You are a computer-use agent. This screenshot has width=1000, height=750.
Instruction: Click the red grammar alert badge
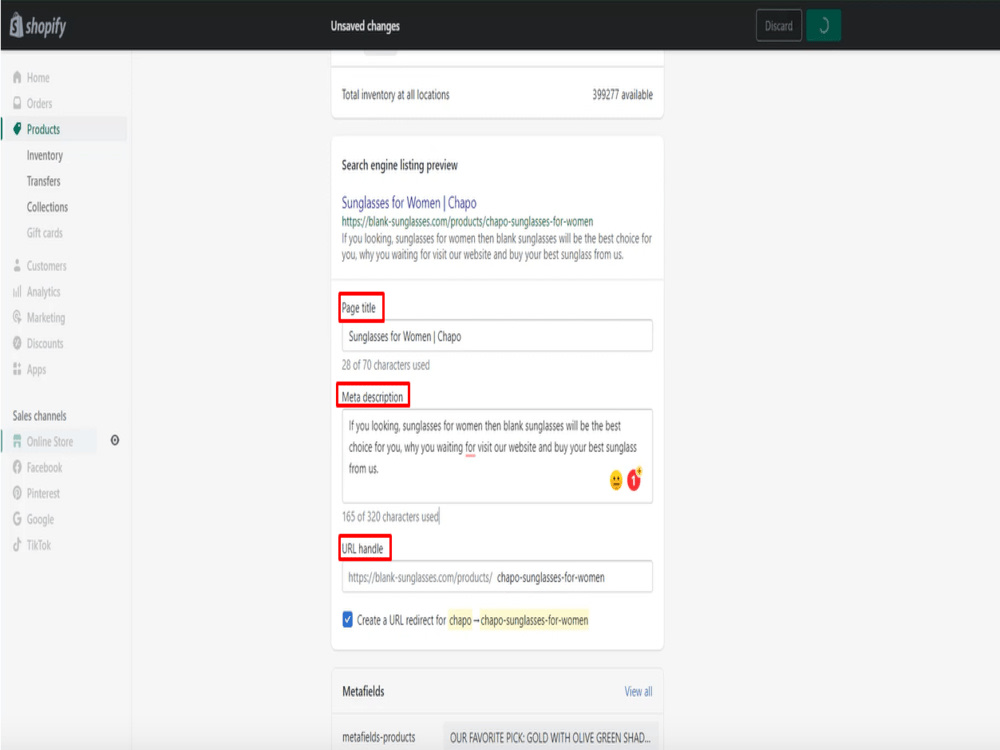point(634,480)
